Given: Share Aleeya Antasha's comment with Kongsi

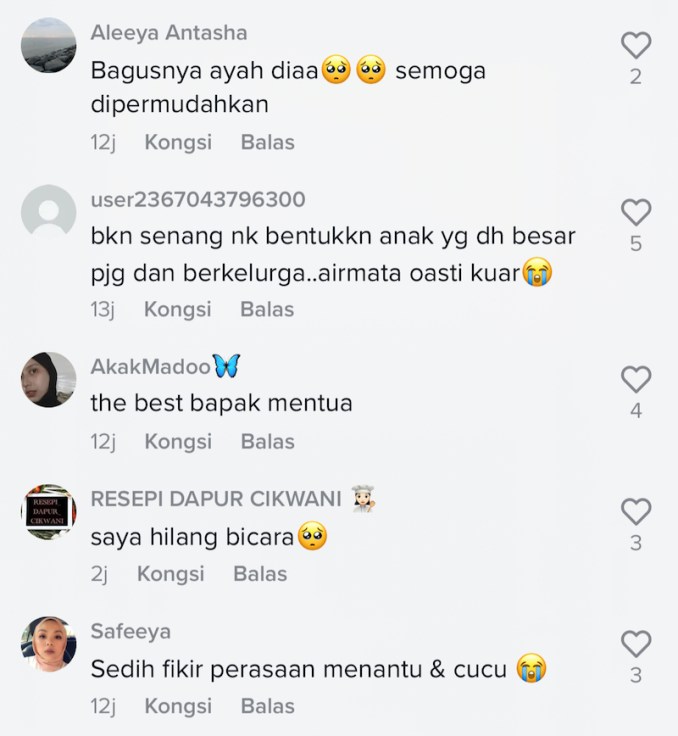Looking at the screenshot, I should [178, 142].
